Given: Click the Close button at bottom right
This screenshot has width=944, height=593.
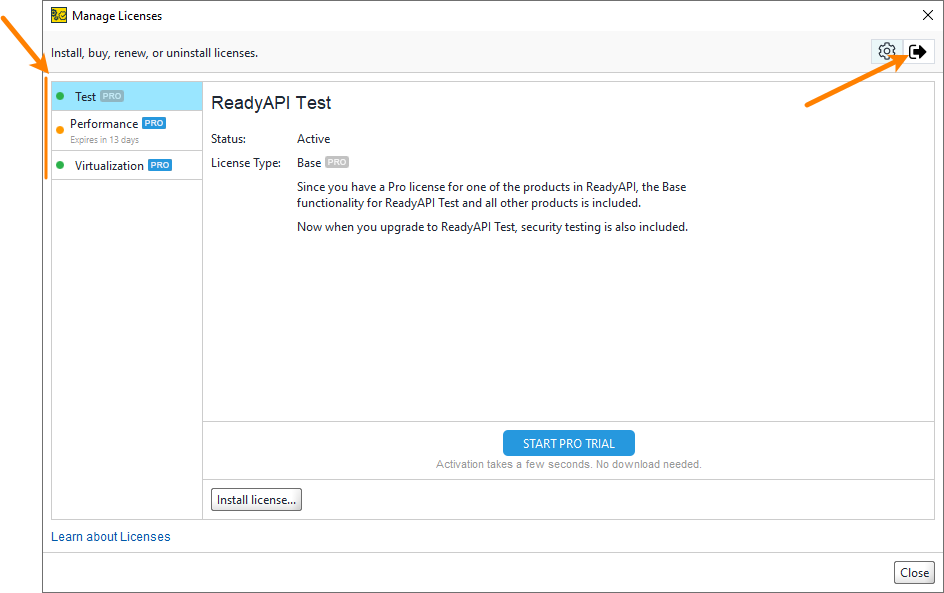Looking at the screenshot, I should click(914, 573).
